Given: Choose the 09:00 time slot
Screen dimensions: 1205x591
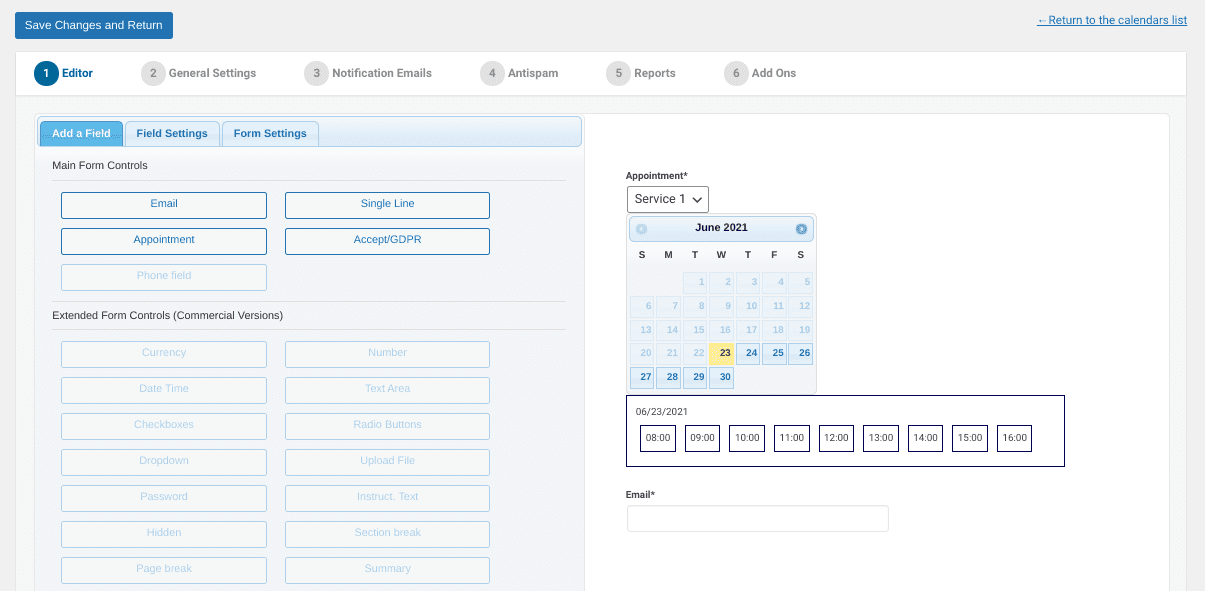Looking at the screenshot, I should (x=702, y=438).
